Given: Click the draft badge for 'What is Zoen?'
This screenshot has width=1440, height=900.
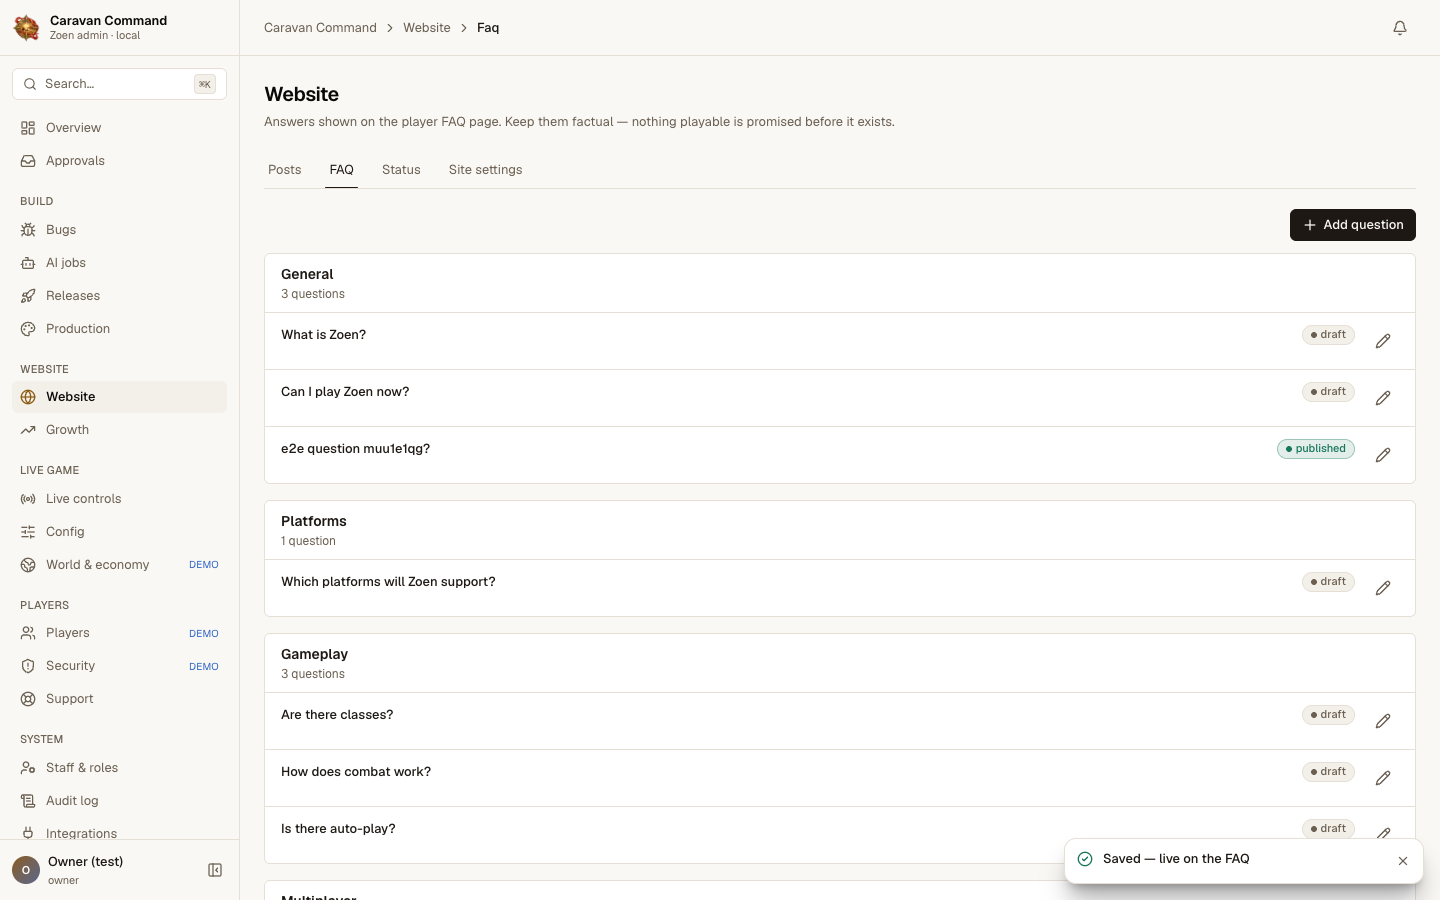Looking at the screenshot, I should point(1328,335).
